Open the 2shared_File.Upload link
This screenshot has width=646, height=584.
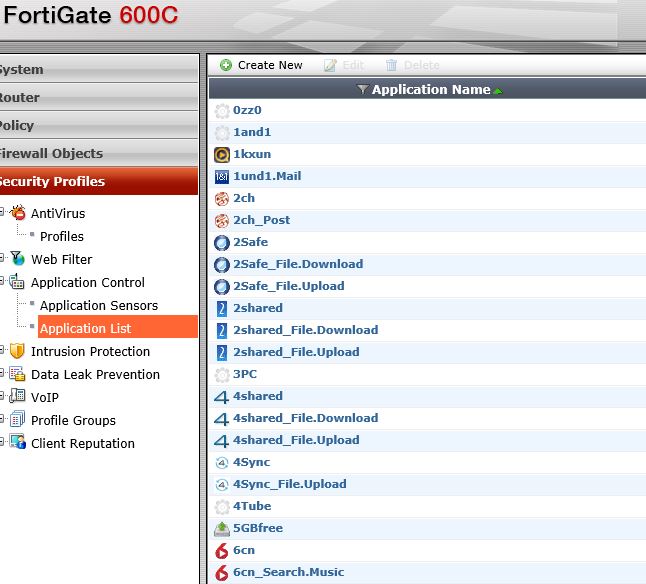[296, 352]
